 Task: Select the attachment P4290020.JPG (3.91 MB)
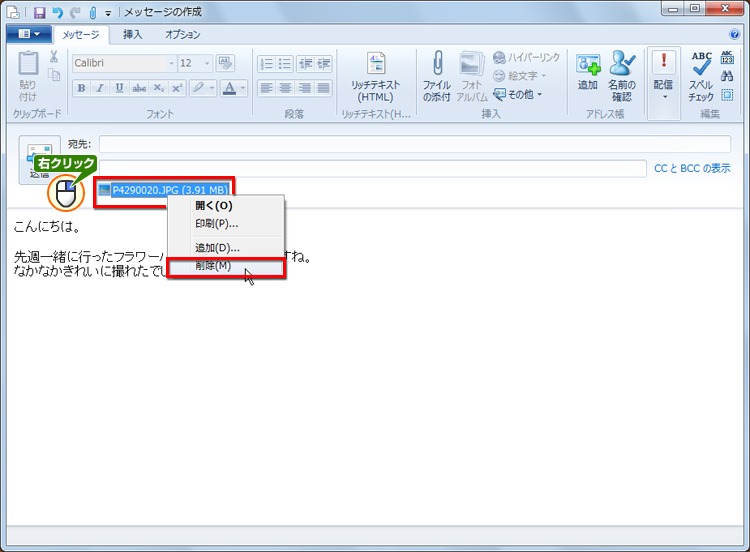[x=164, y=190]
